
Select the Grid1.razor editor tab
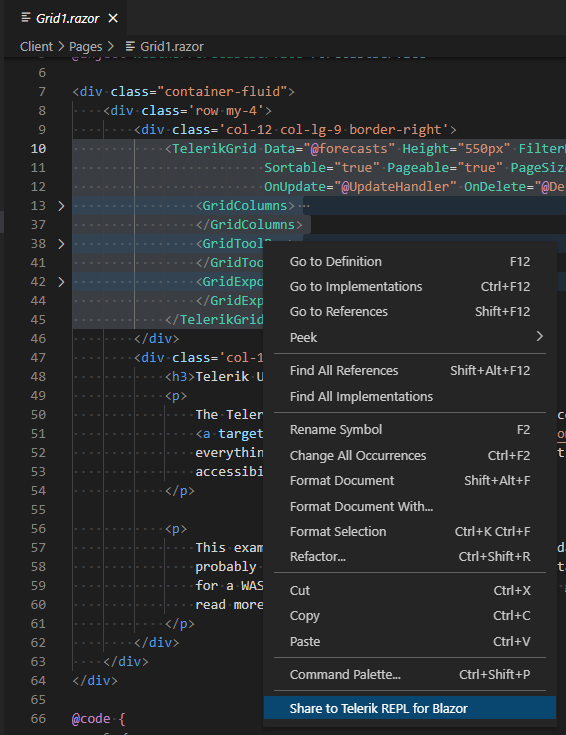[66, 18]
